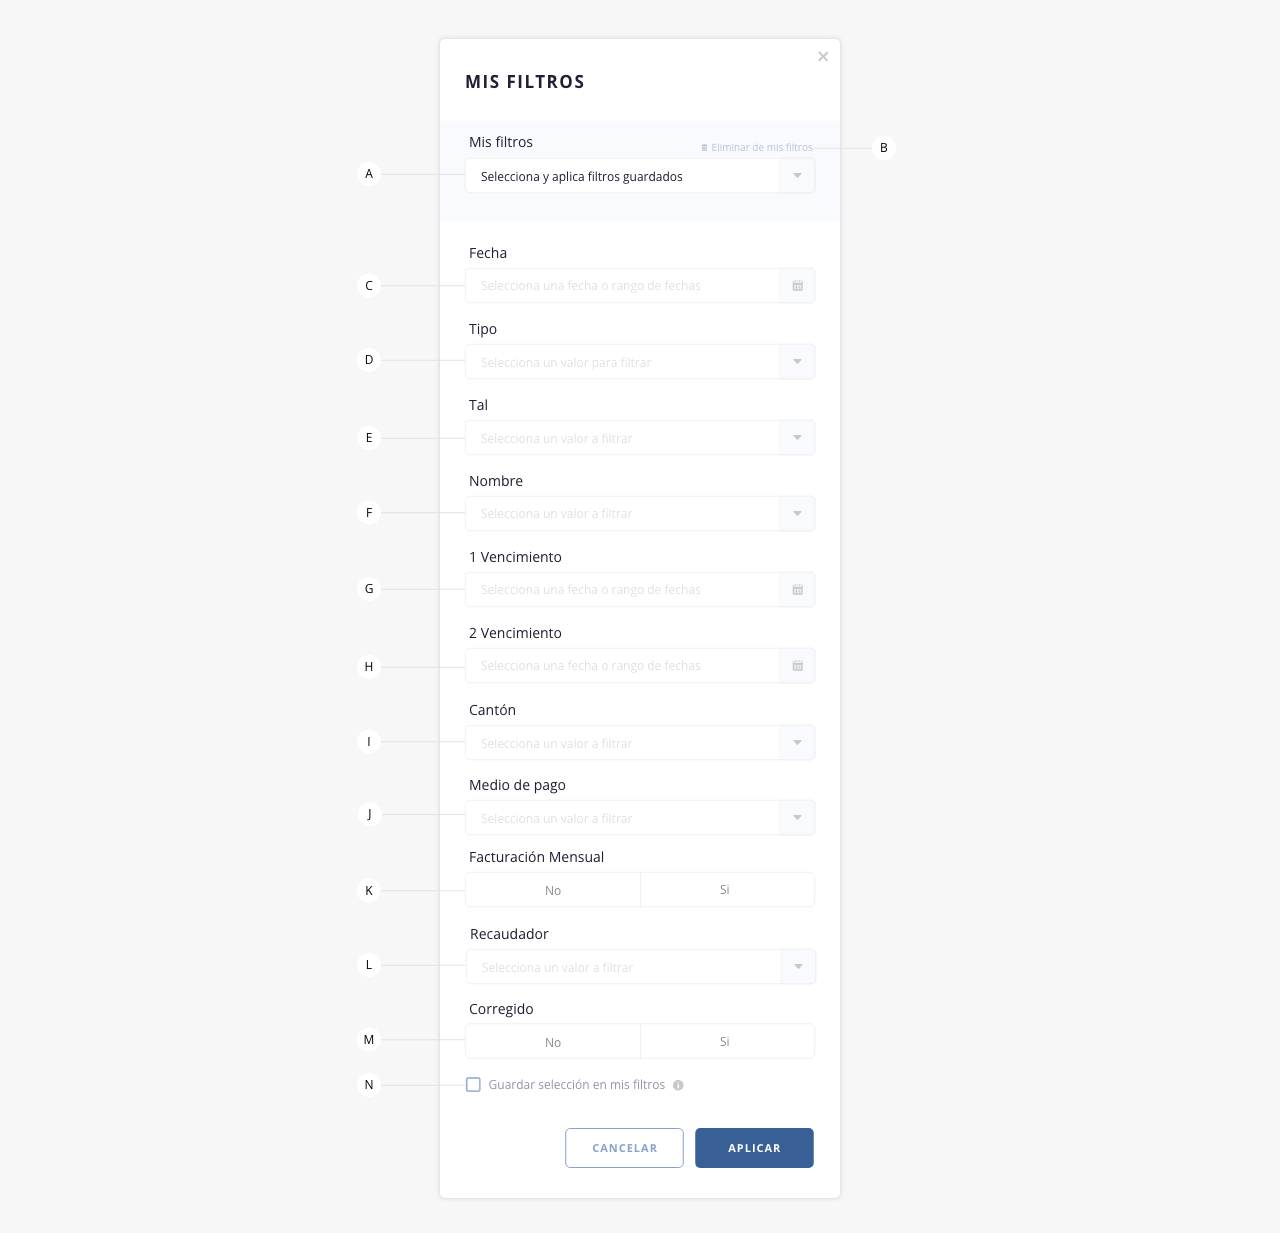The height and width of the screenshot is (1233, 1280).
Task: Click the Aplicar button
Action: pos(754,1148)
